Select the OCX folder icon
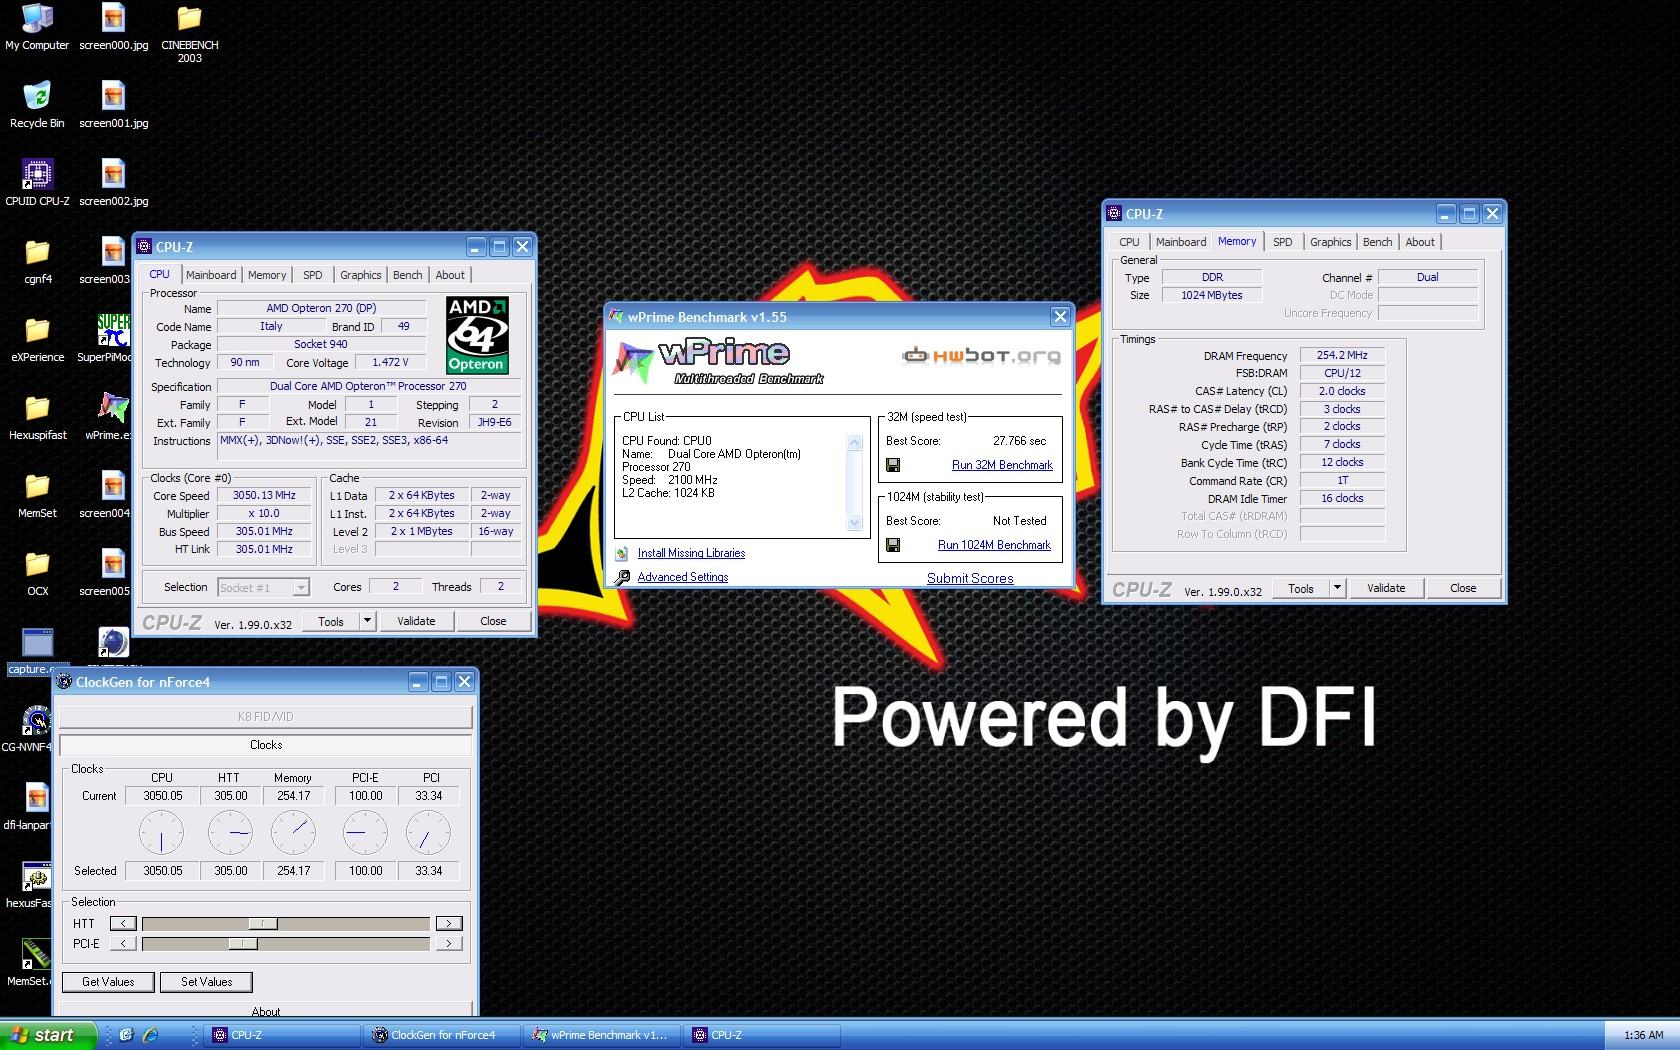1680x1050 pixels. point(37,573)
